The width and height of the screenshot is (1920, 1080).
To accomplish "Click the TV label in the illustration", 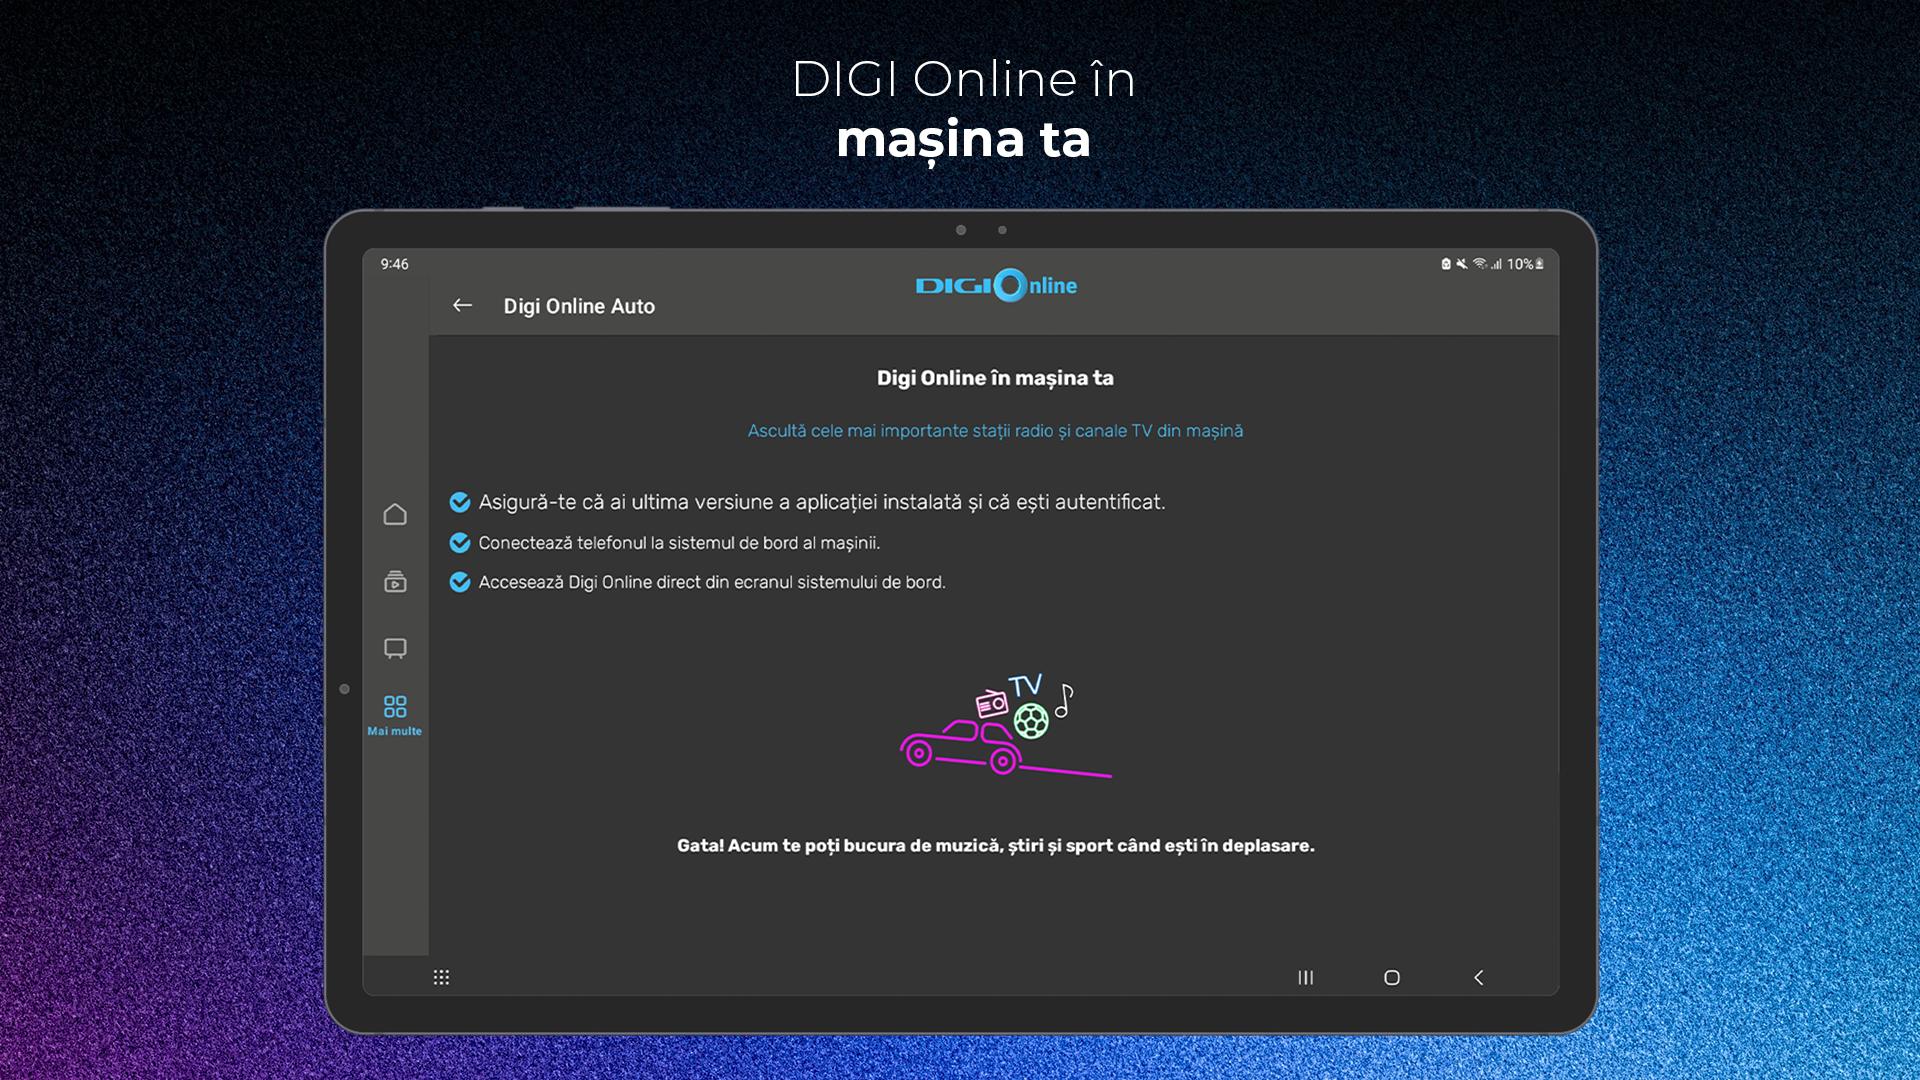I will pyautogui.click(x=1026, y=685).
